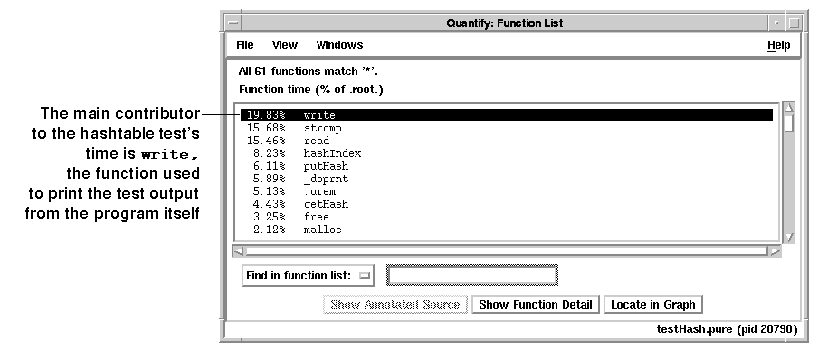Select the write function row
The image size is (832, 360).
pyautogui.click(x=507, y=115)
